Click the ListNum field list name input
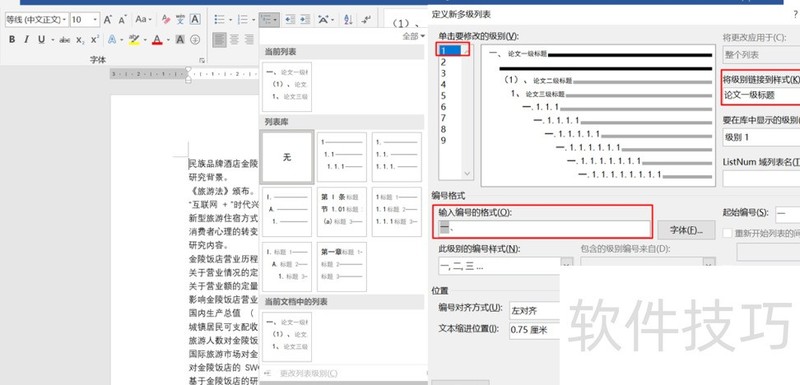The width and height of the screenshot is (800, 385). click(761, 179)
